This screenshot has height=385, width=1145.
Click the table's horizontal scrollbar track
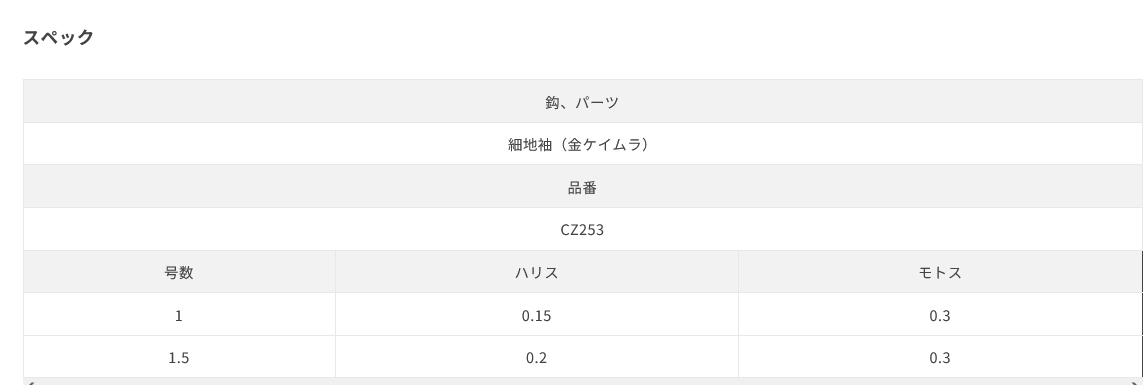pyautogui.click(x=583, y=381)
